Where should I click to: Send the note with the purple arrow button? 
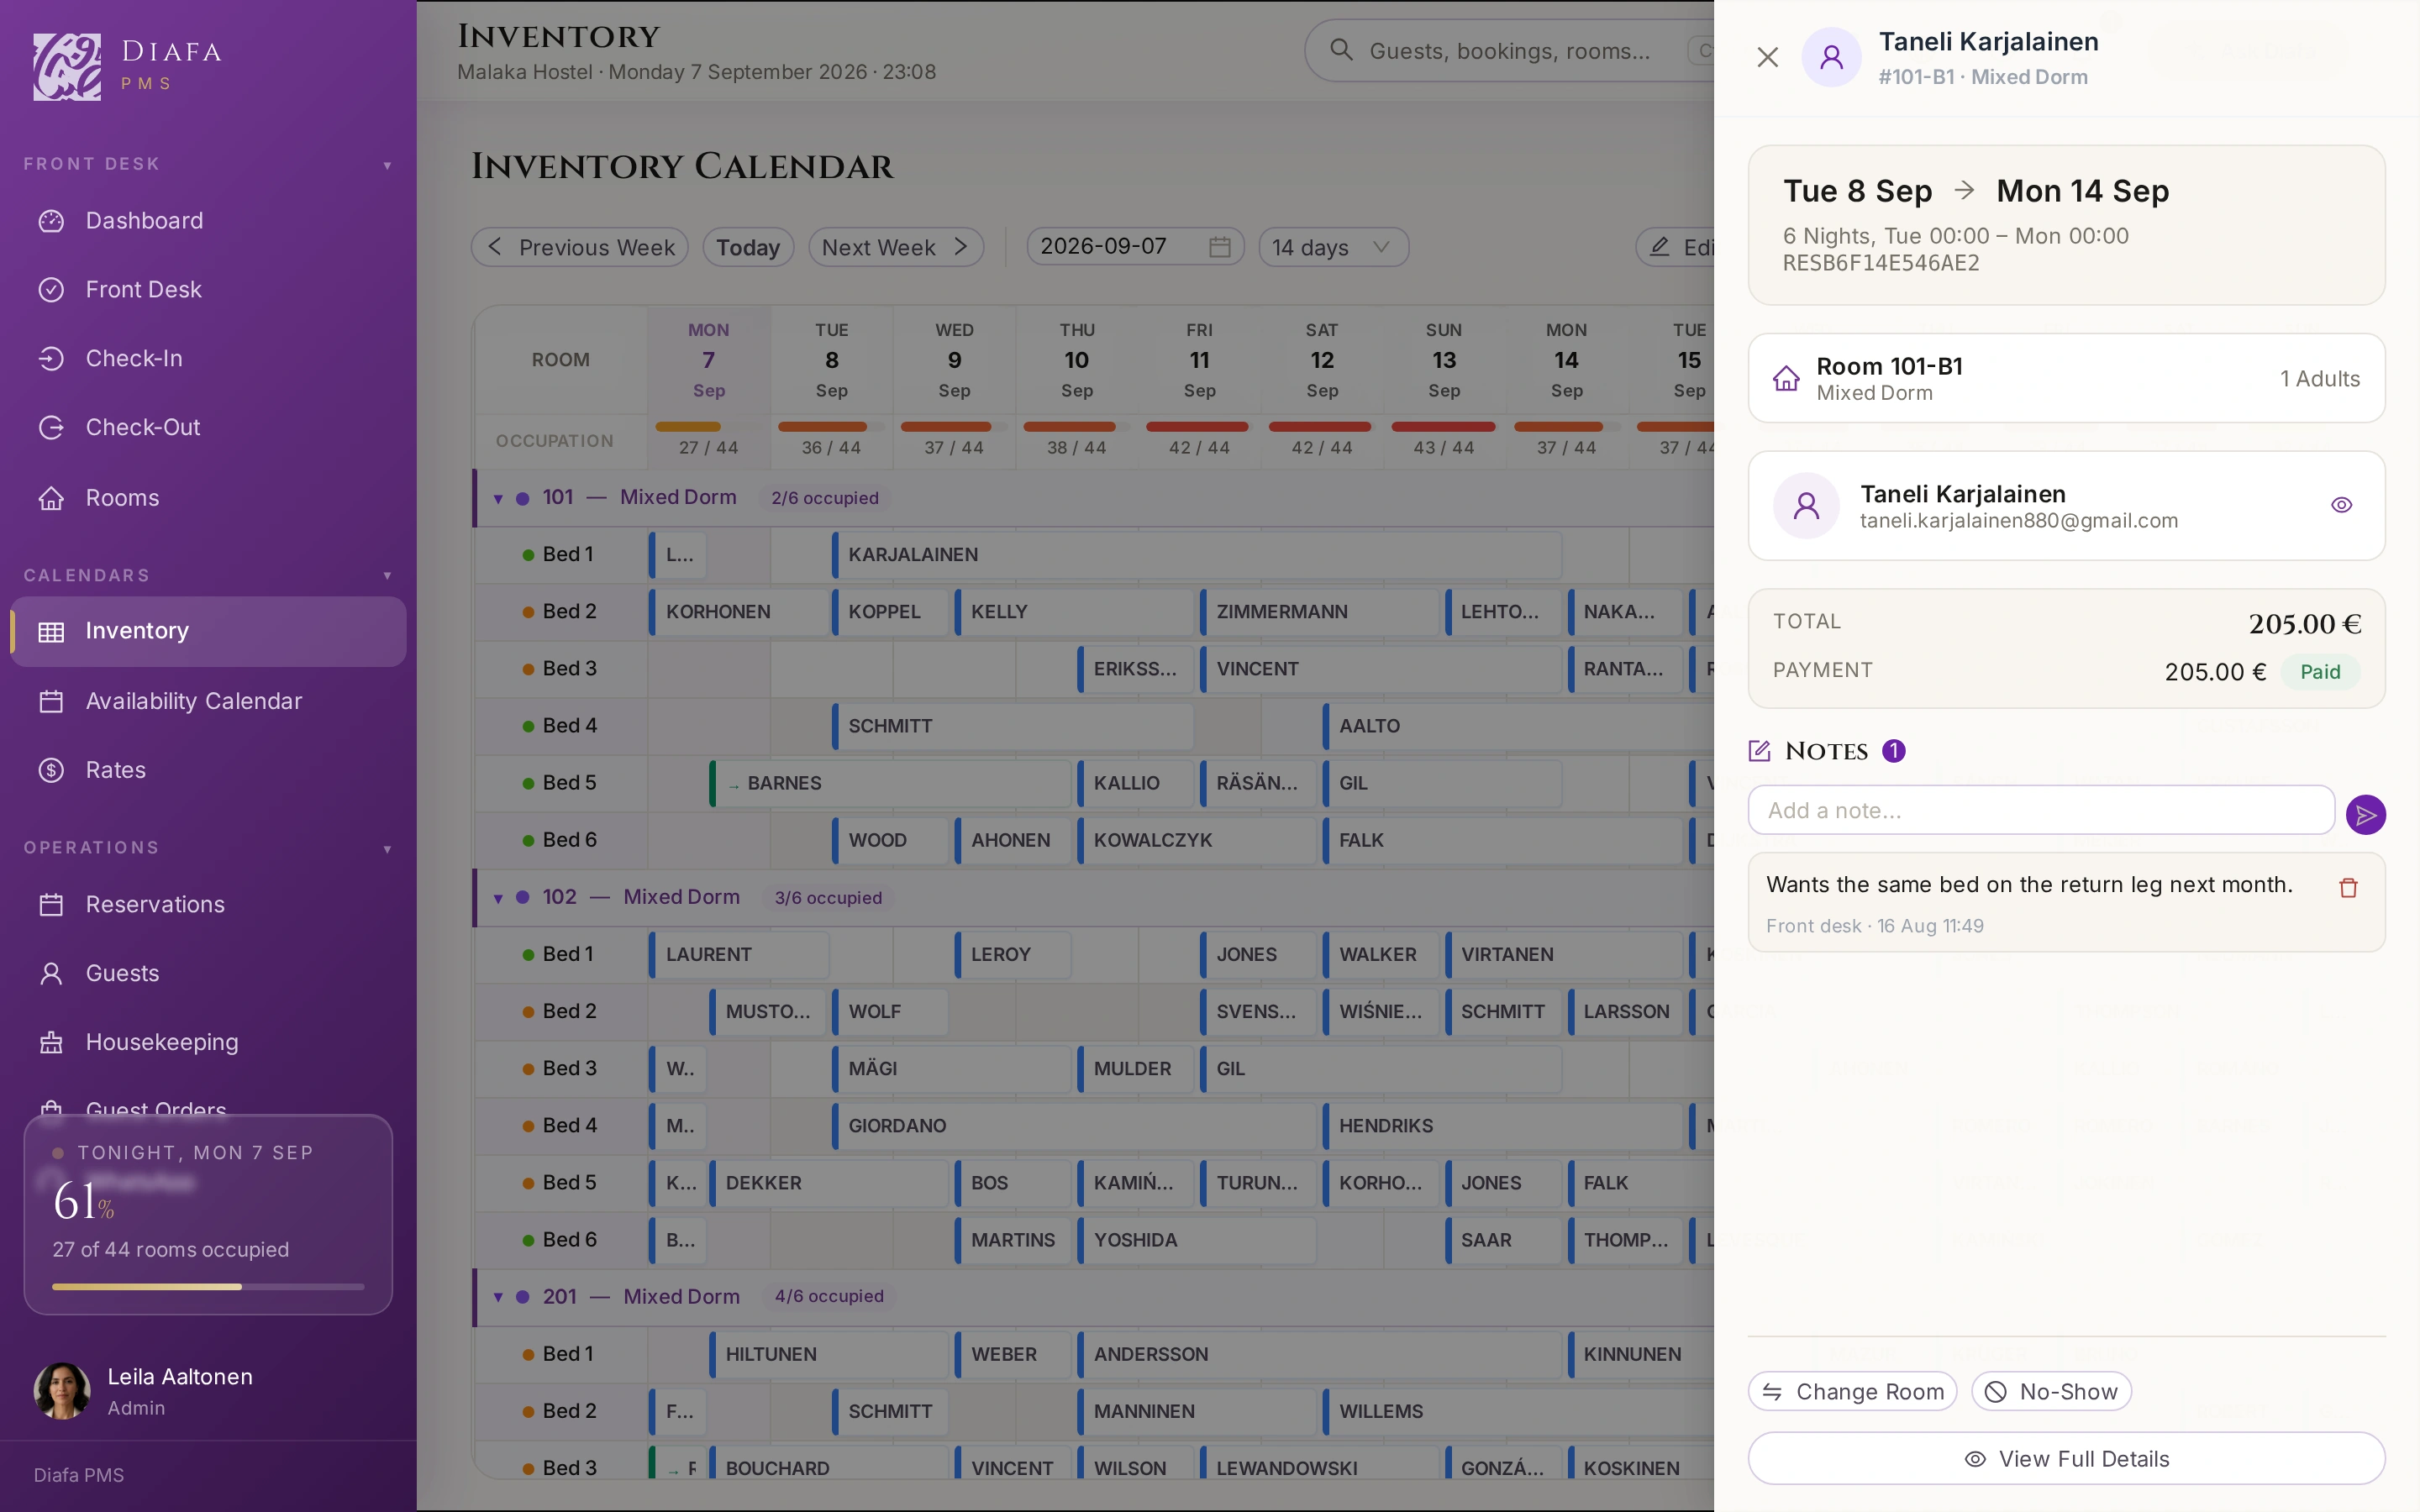[x=2365, y=815]
